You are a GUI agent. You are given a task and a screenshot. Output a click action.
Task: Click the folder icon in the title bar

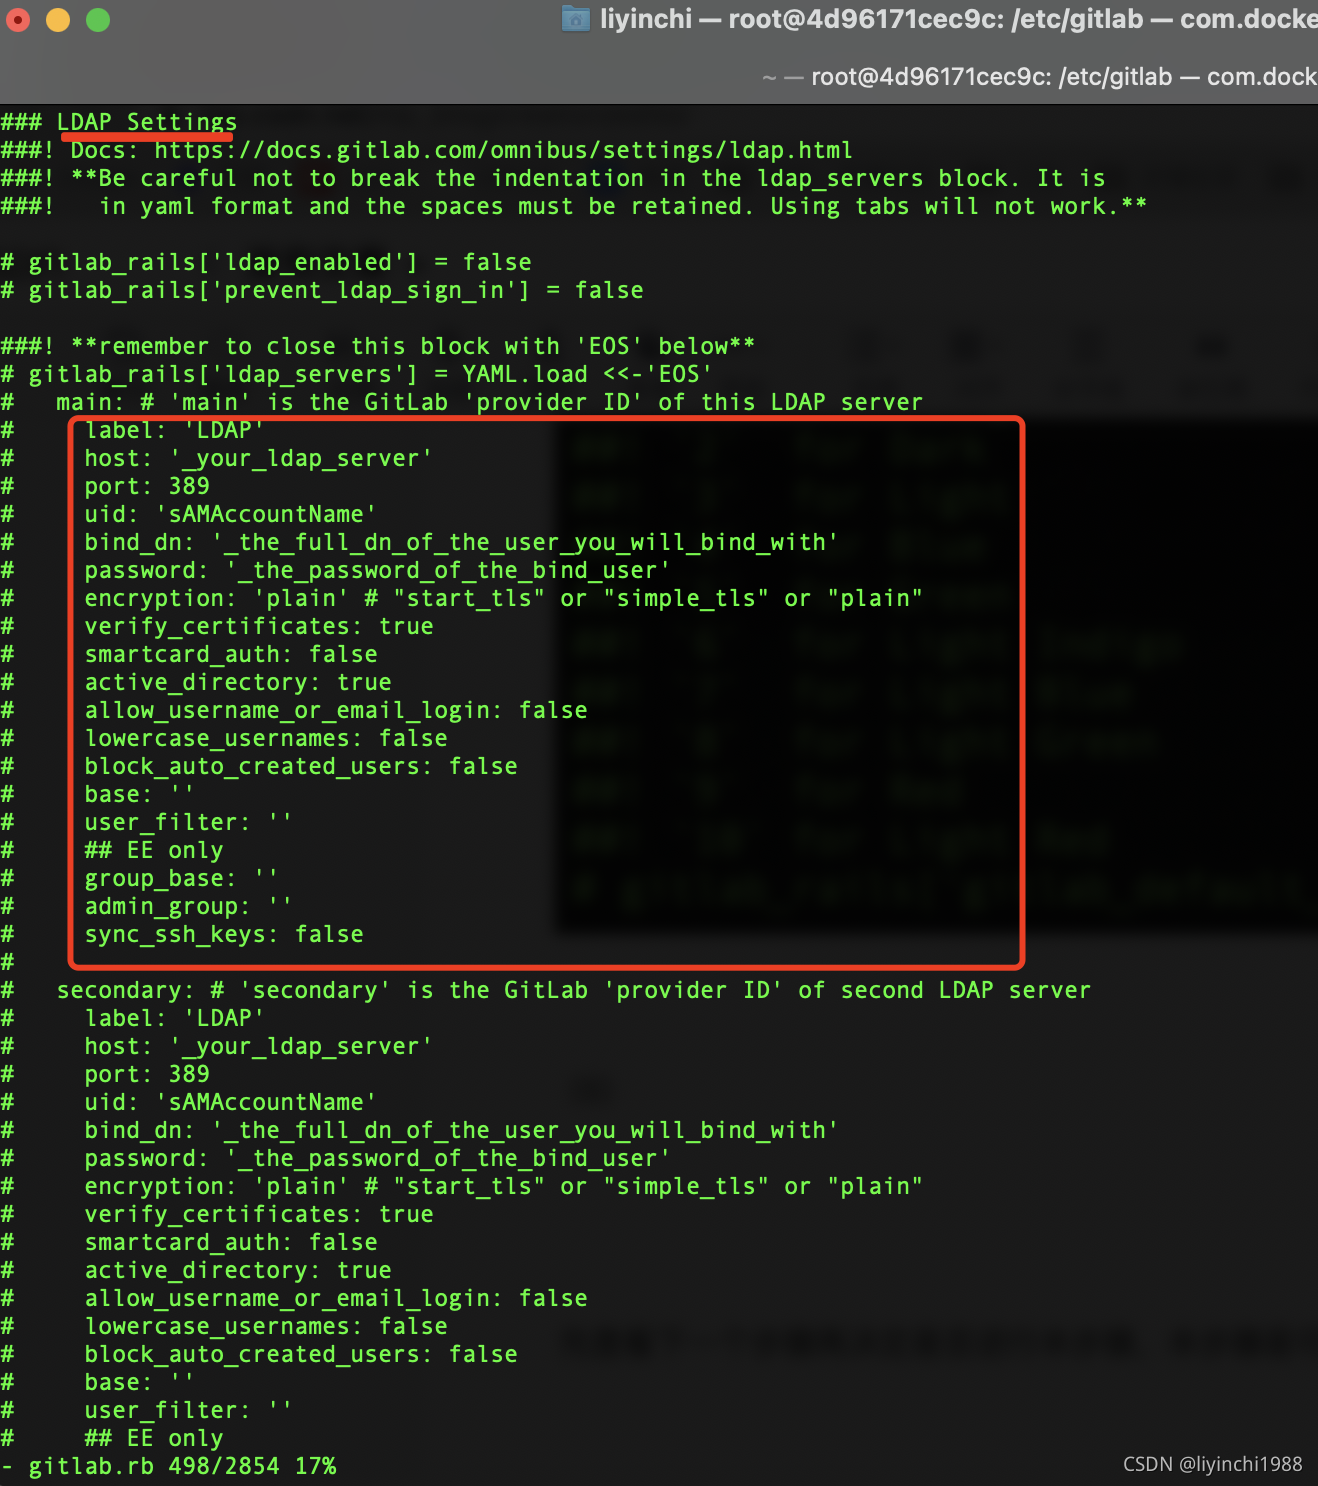tap(574, 19)
